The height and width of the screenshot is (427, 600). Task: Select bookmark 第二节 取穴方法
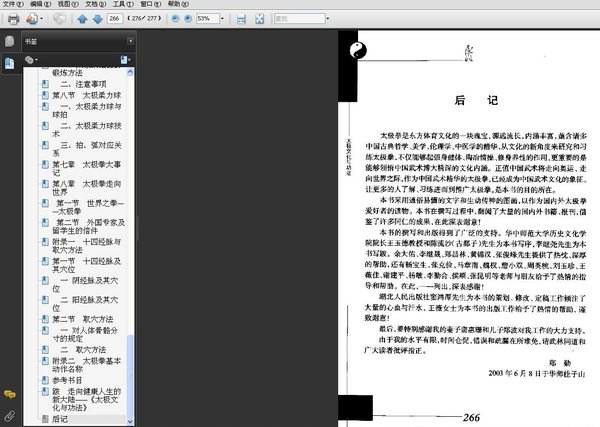click(x=83, y=319)
